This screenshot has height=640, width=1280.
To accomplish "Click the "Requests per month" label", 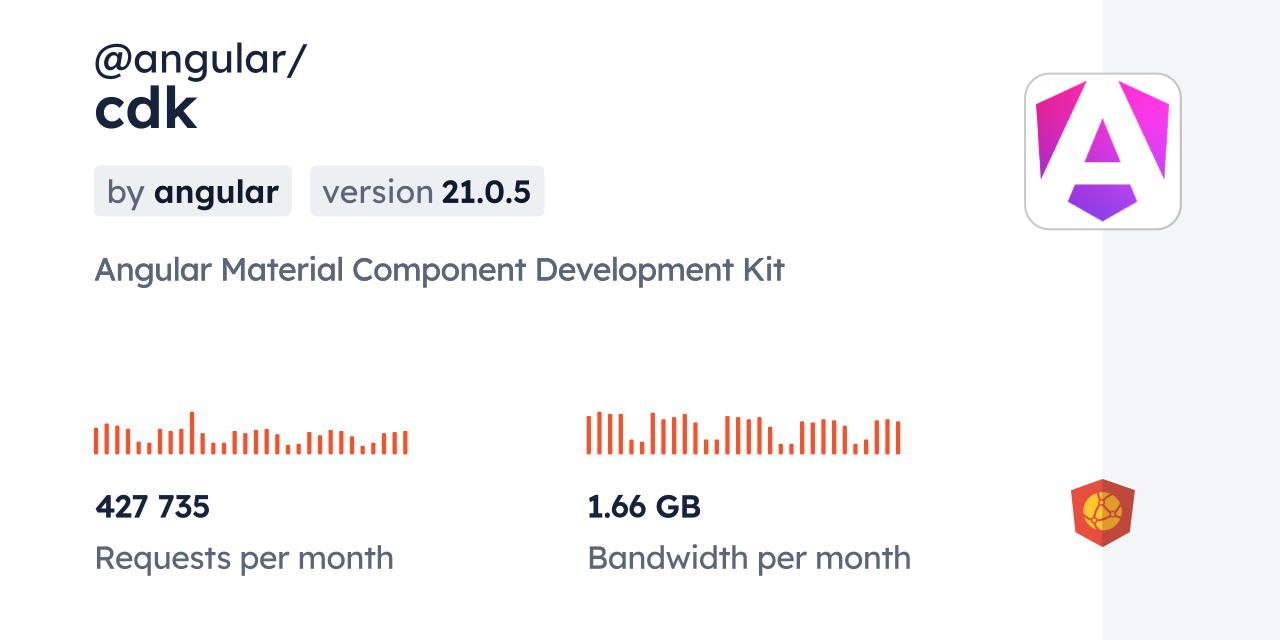I will click(x=244, y=558).
